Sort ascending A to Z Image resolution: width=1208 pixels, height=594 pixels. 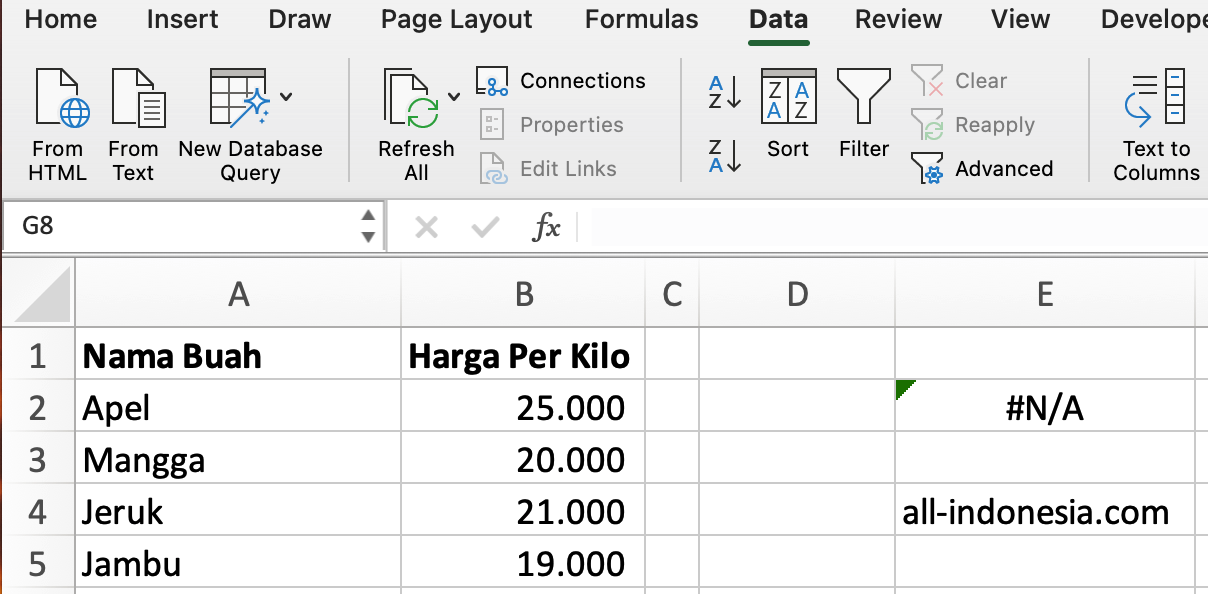725,92
